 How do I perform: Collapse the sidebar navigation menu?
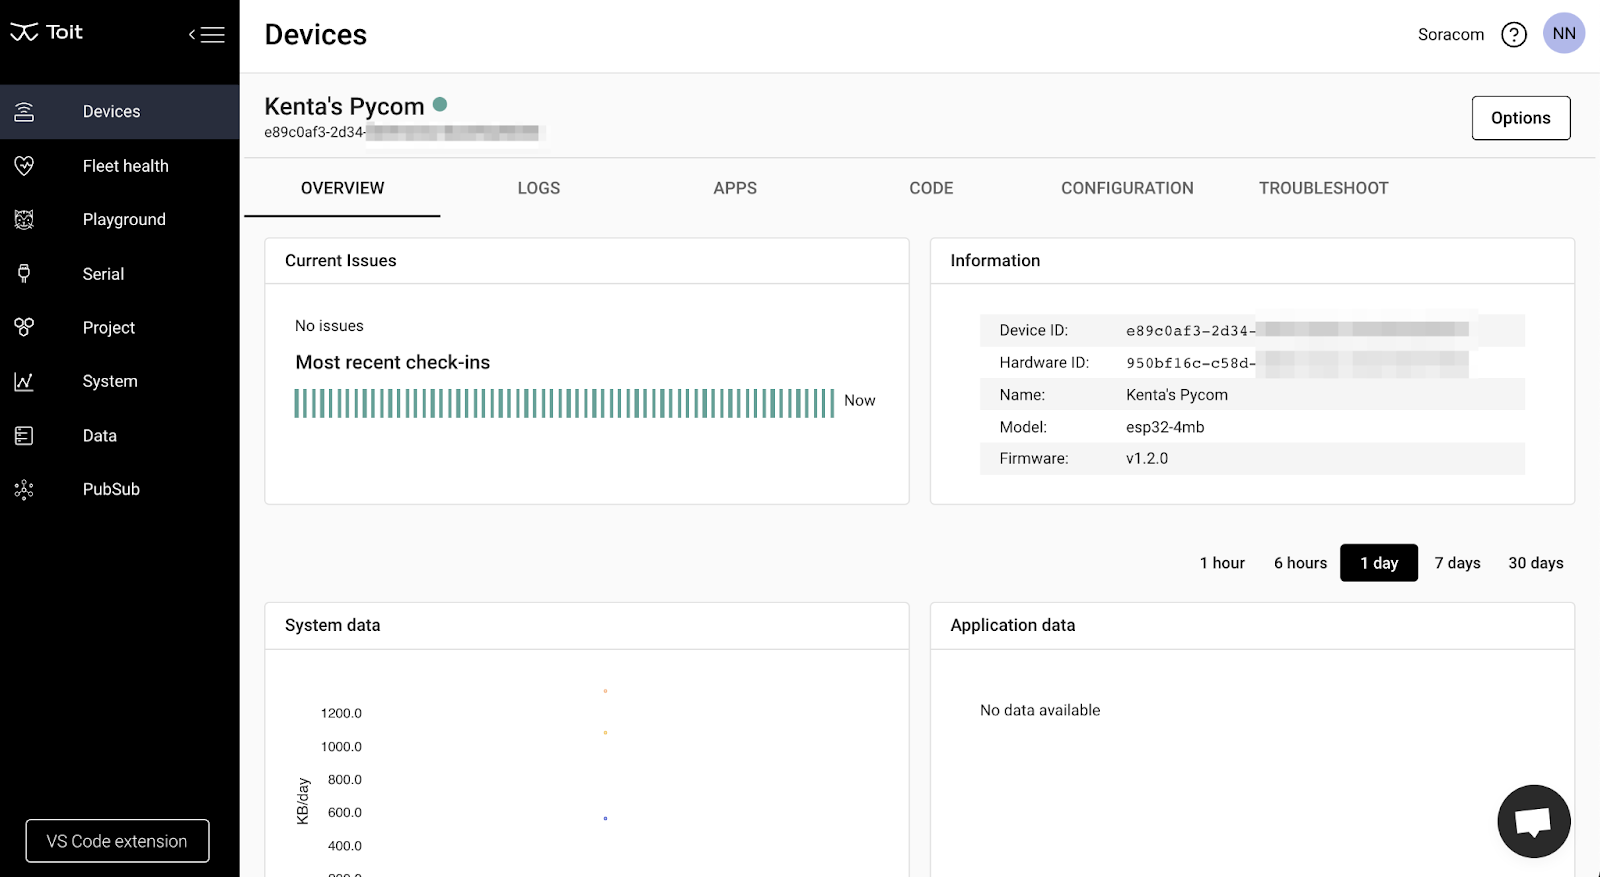tap(207, 35)
